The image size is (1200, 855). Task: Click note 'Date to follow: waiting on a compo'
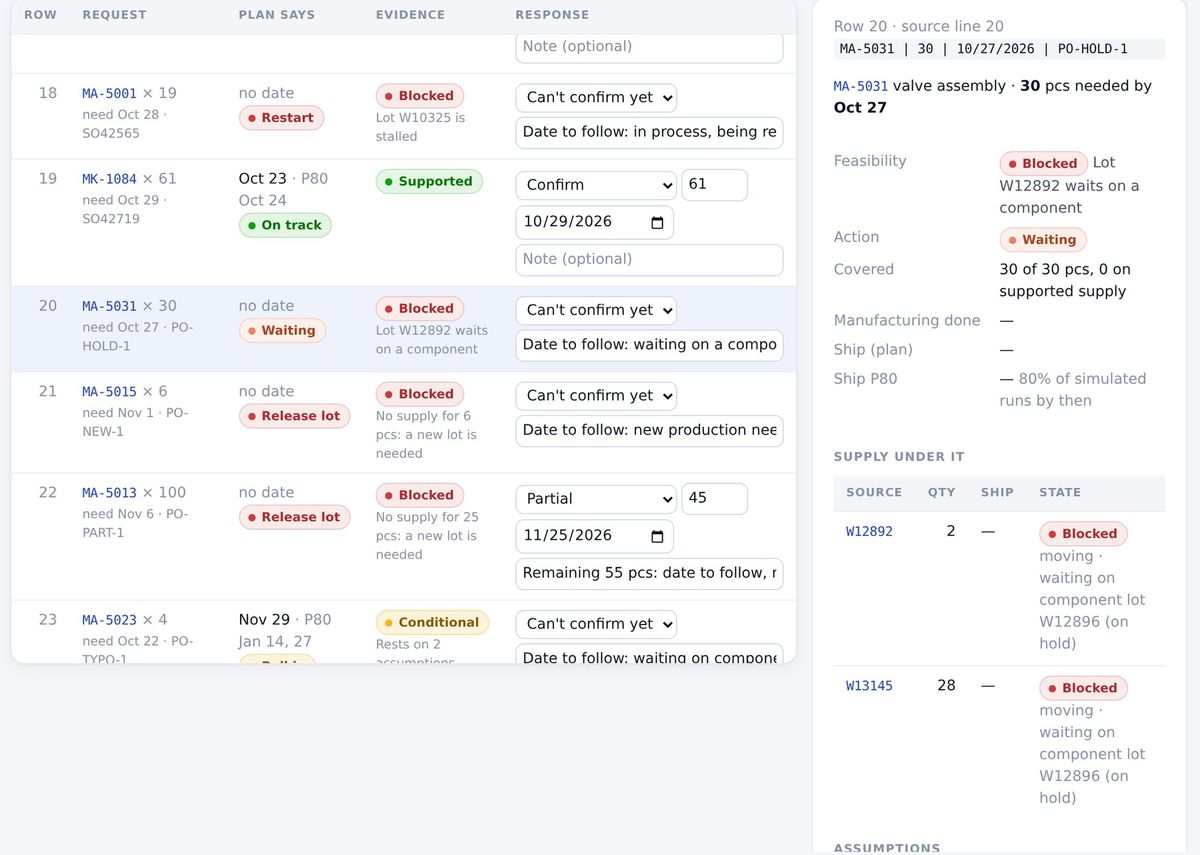tap(649, 344)
